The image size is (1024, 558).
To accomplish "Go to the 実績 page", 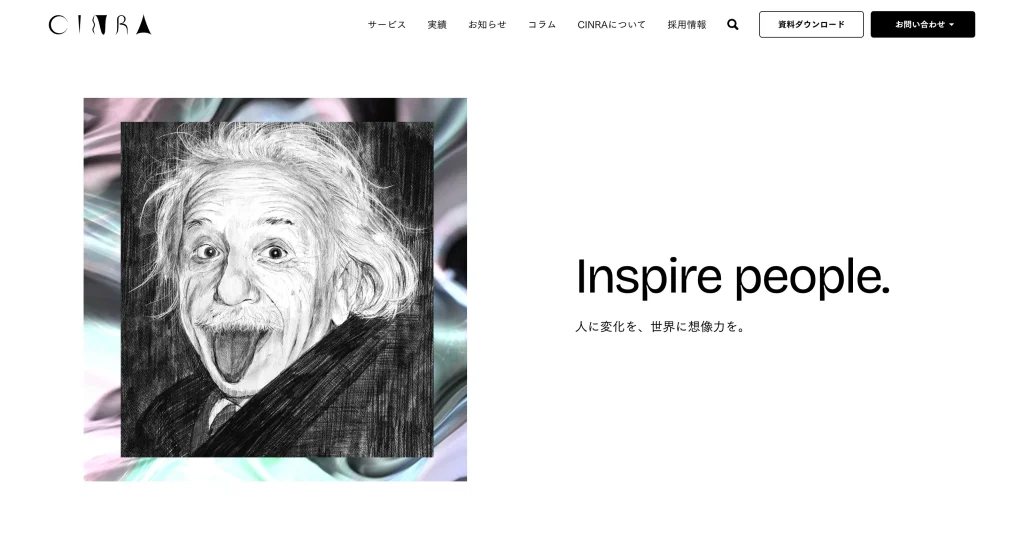I will click(x=437, y=24).
